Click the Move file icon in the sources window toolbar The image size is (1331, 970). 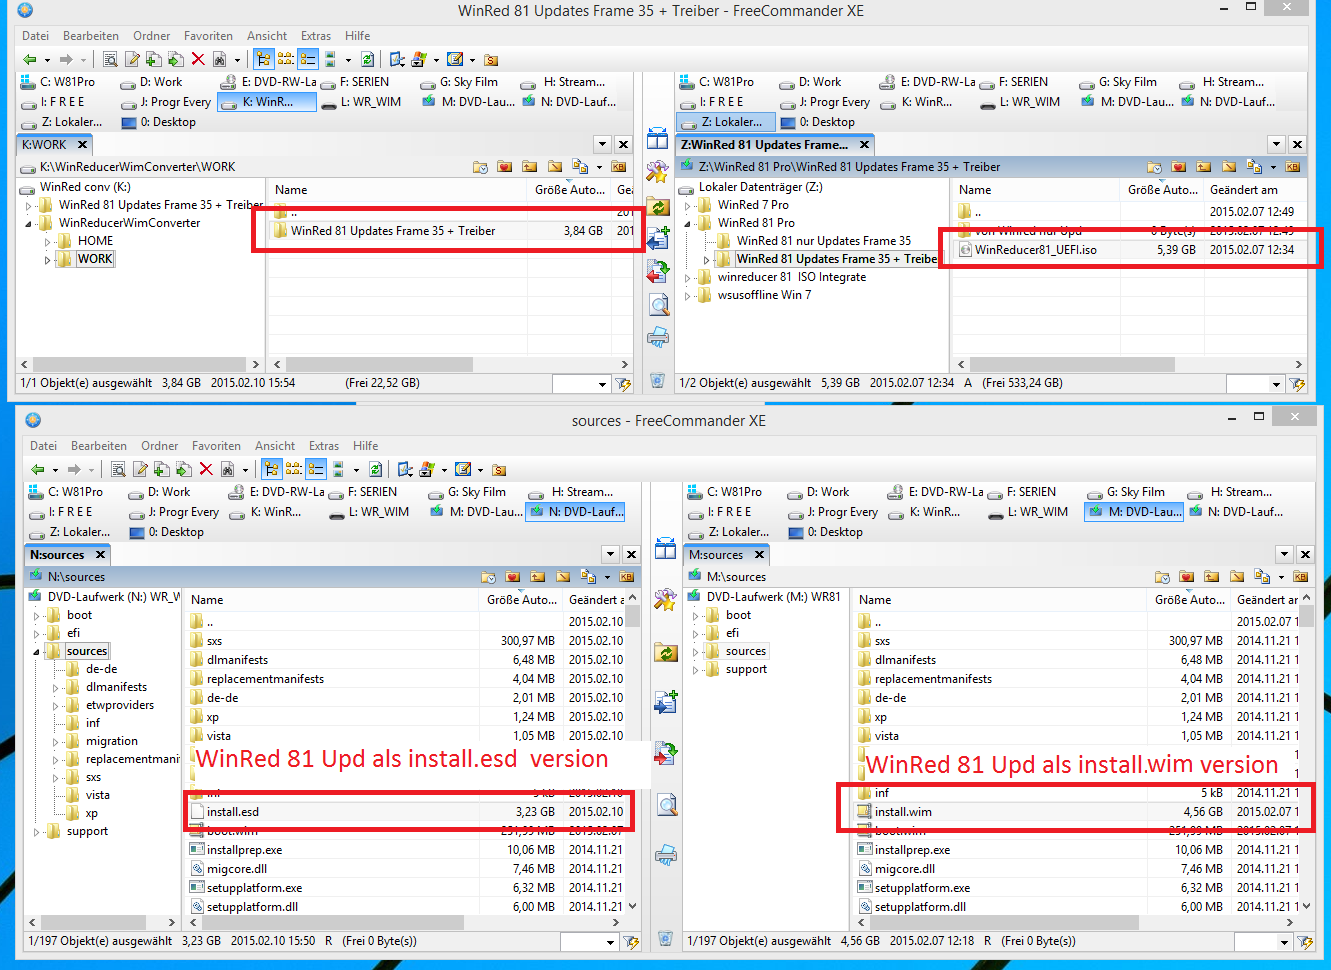coord(184,469)
